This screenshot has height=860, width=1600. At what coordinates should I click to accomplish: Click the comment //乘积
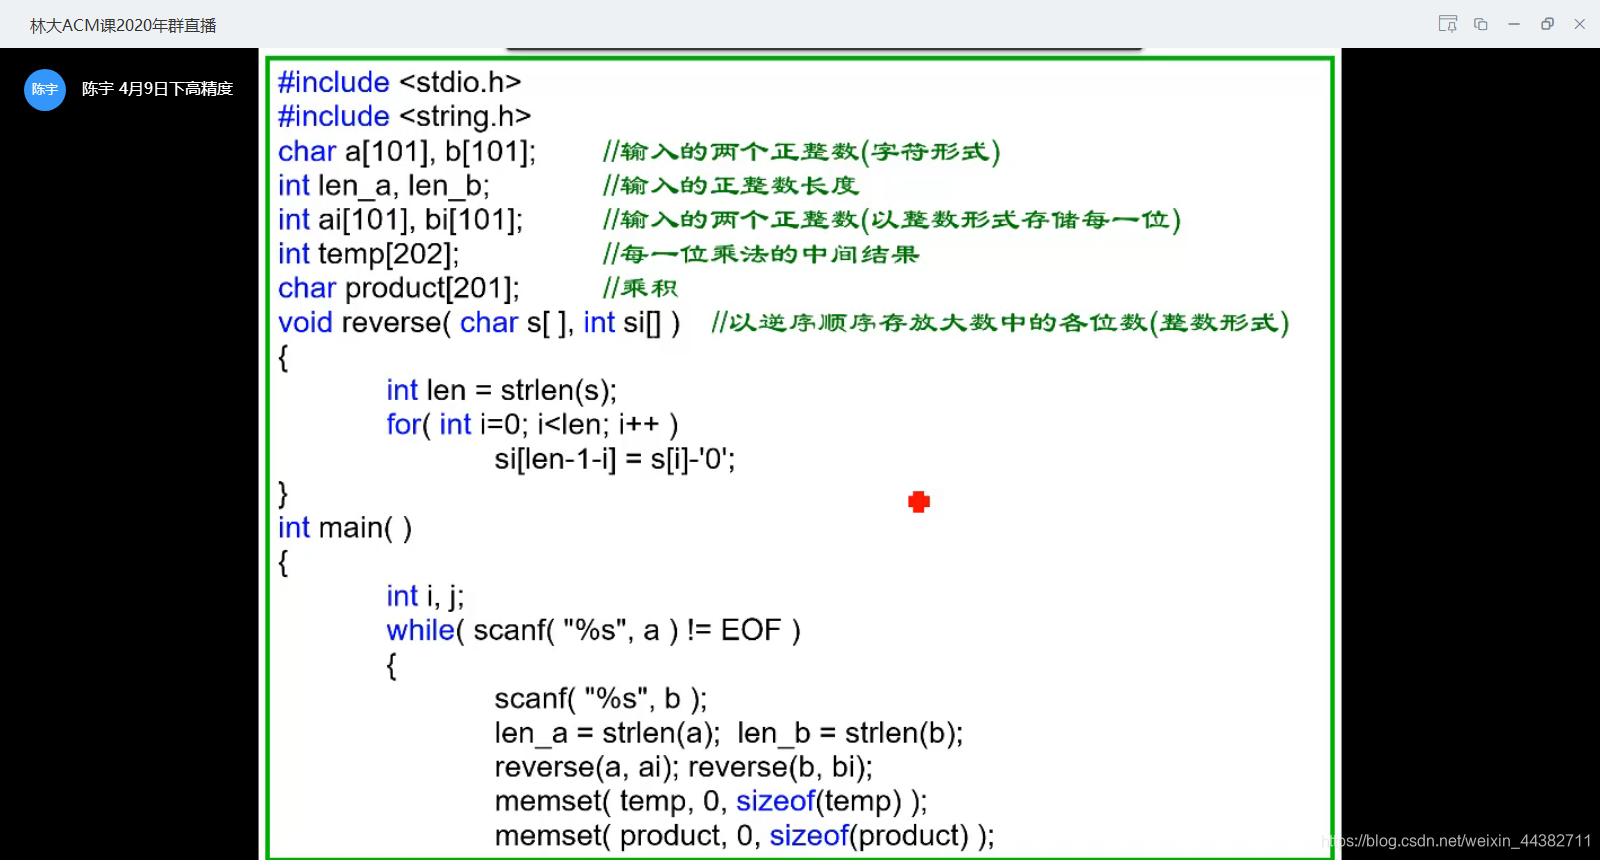click(641, 288)
